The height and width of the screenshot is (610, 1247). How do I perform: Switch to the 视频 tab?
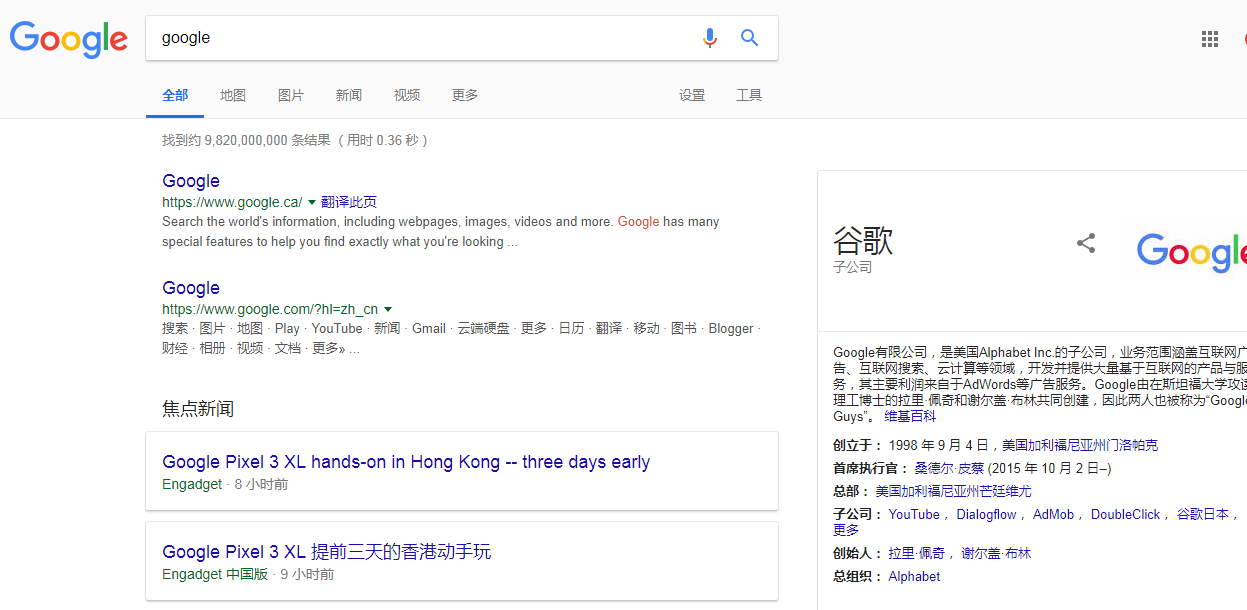(x=407, y=95)
